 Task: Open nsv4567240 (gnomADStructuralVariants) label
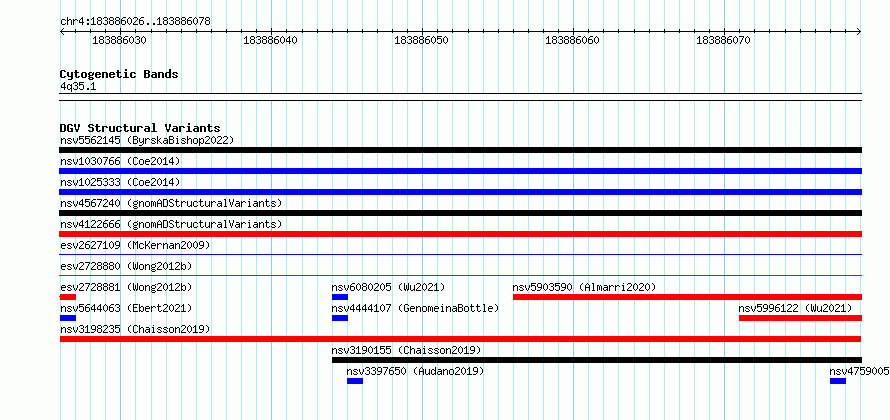click(x=171, y=203)
